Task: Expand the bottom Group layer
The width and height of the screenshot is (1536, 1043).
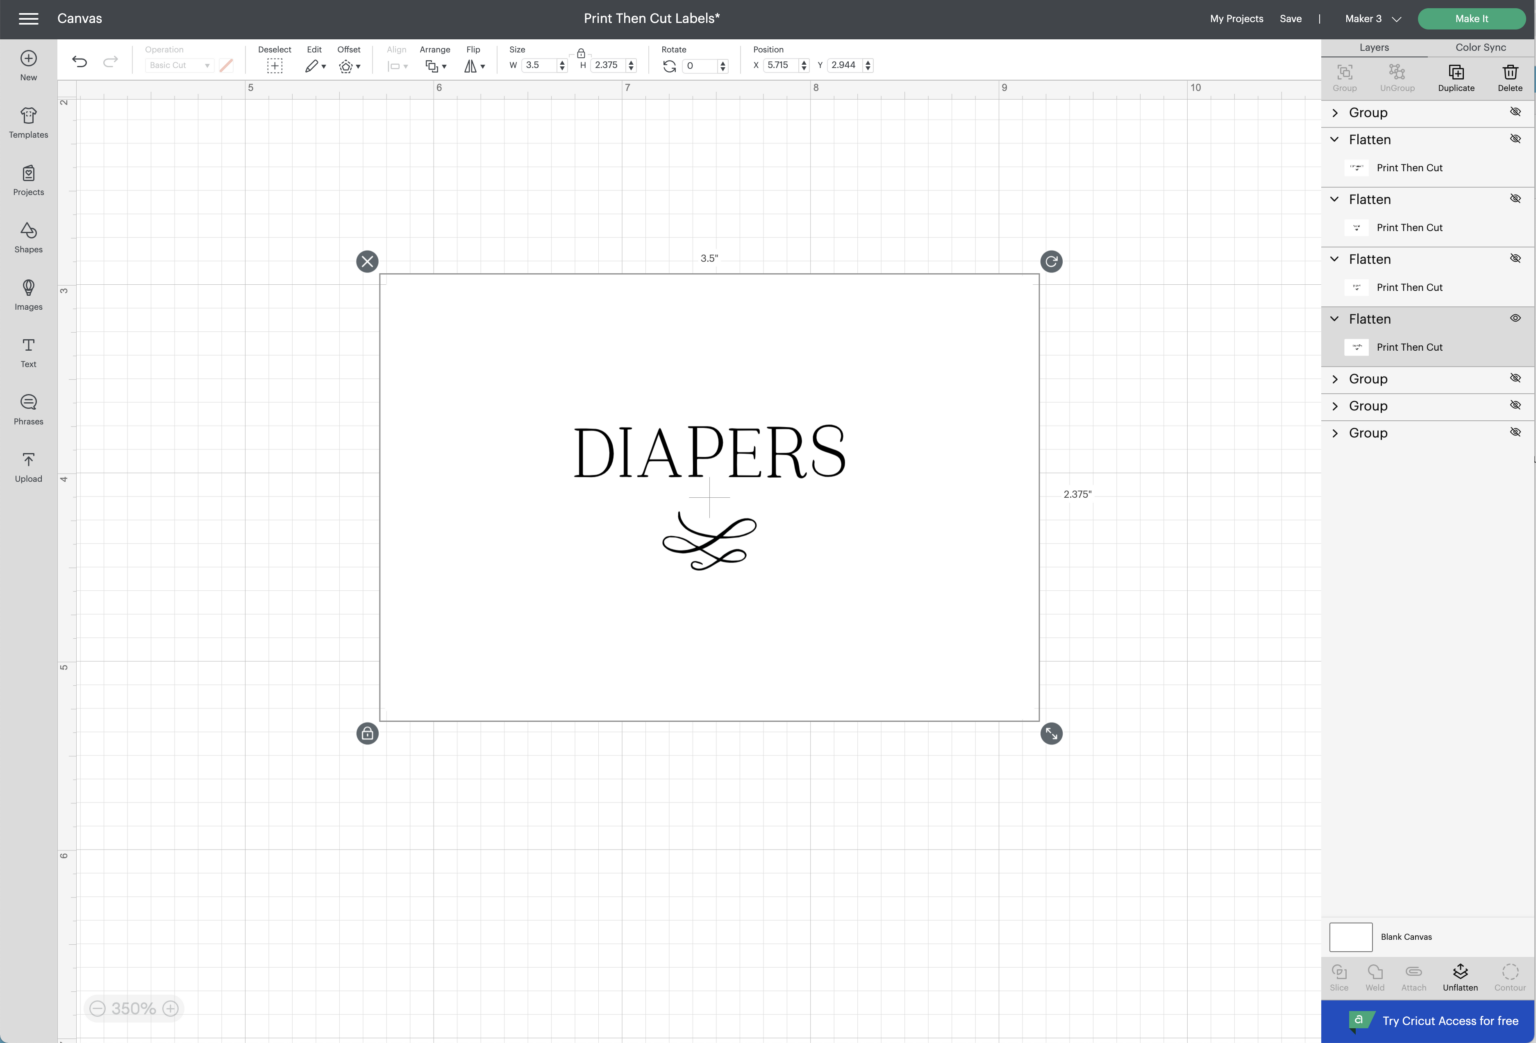Action: point(1335,432)
